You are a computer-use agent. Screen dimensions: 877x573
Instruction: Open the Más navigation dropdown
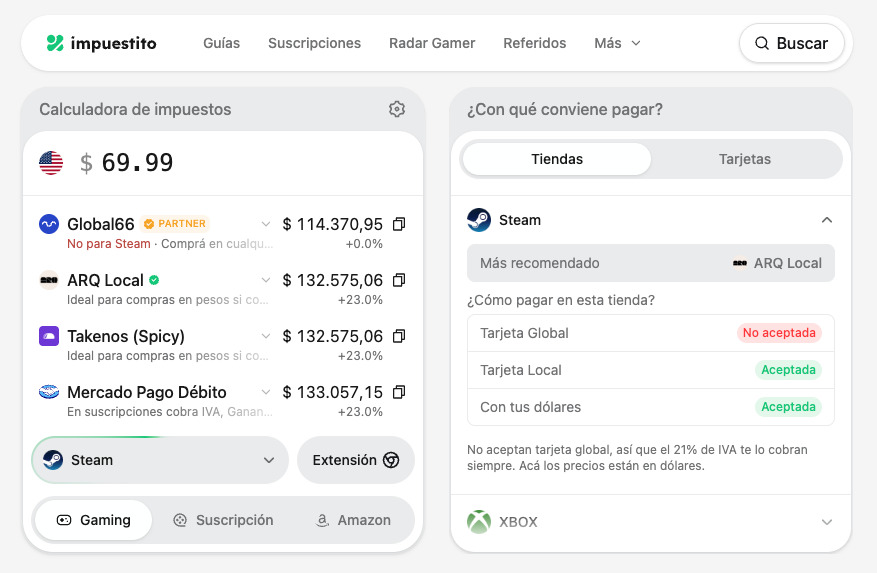pos(617,43)
